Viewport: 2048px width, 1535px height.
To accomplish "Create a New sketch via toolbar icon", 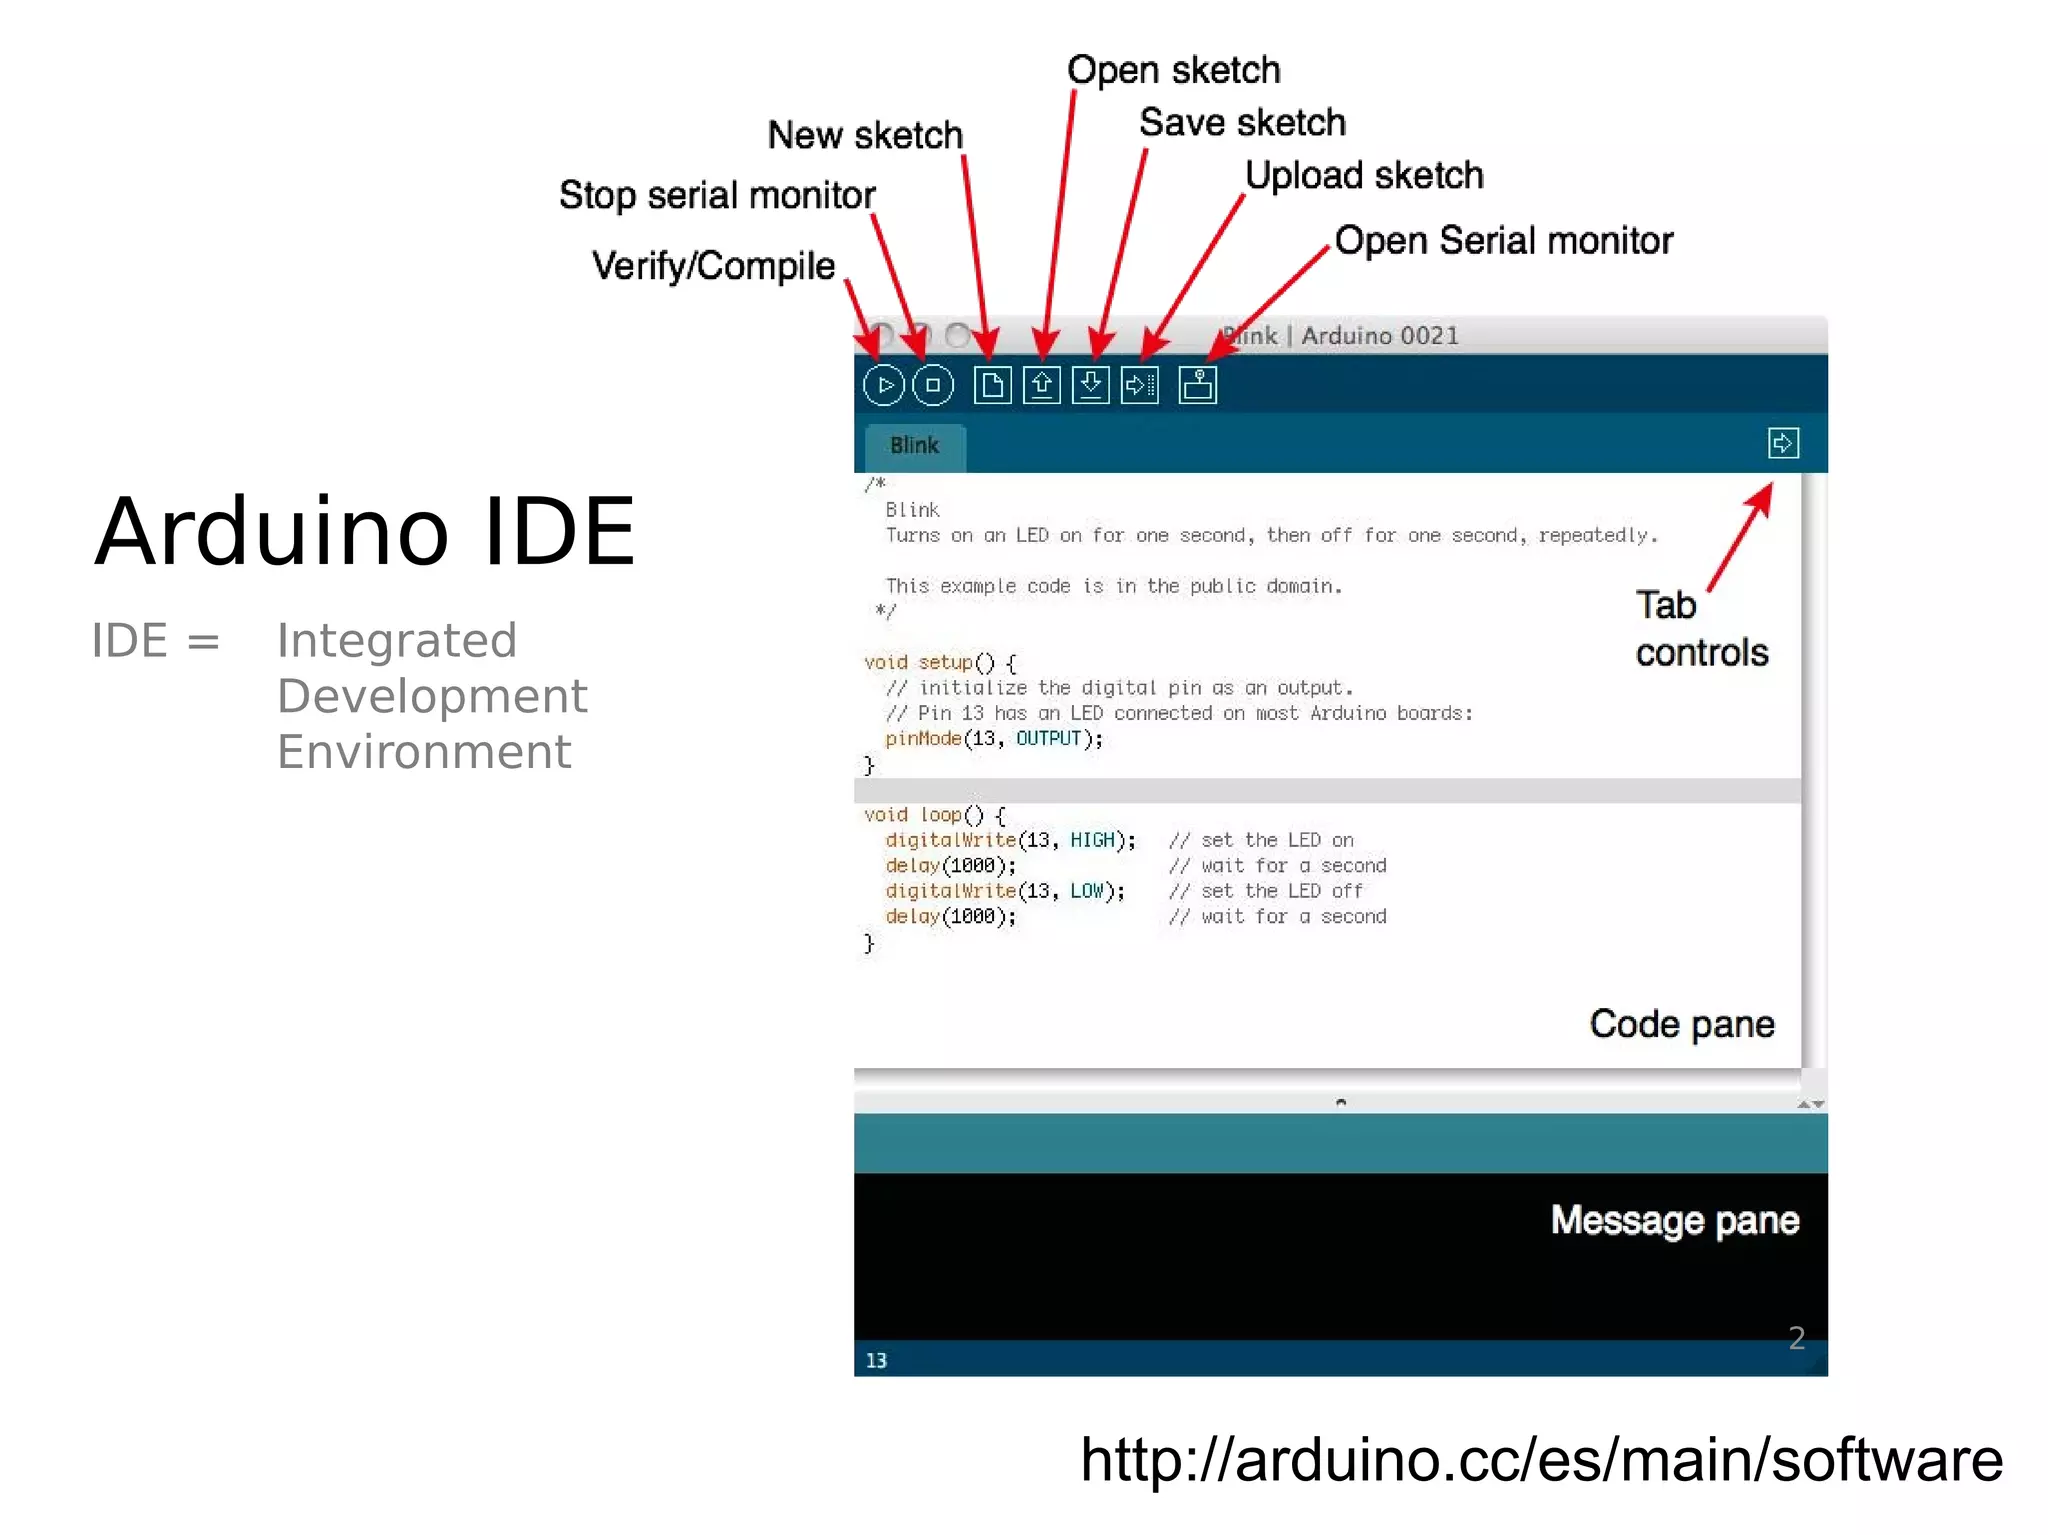I will [x=992, y=385].
